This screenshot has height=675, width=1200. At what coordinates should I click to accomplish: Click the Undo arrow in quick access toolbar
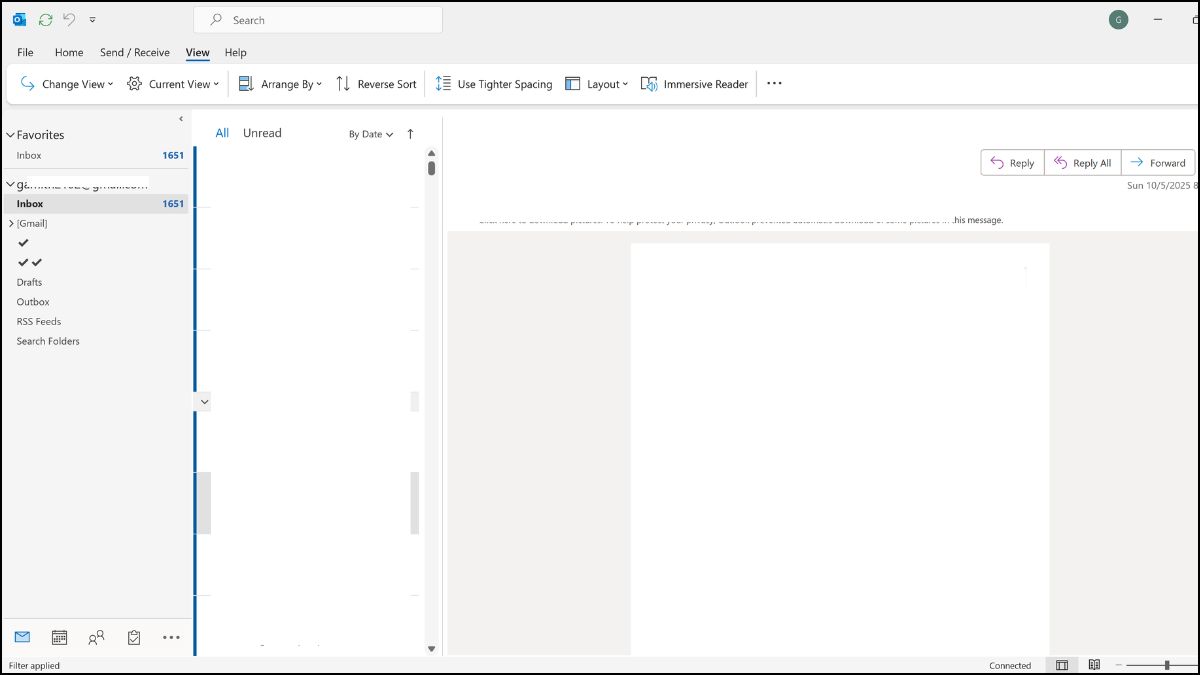(x=69, y=19)
